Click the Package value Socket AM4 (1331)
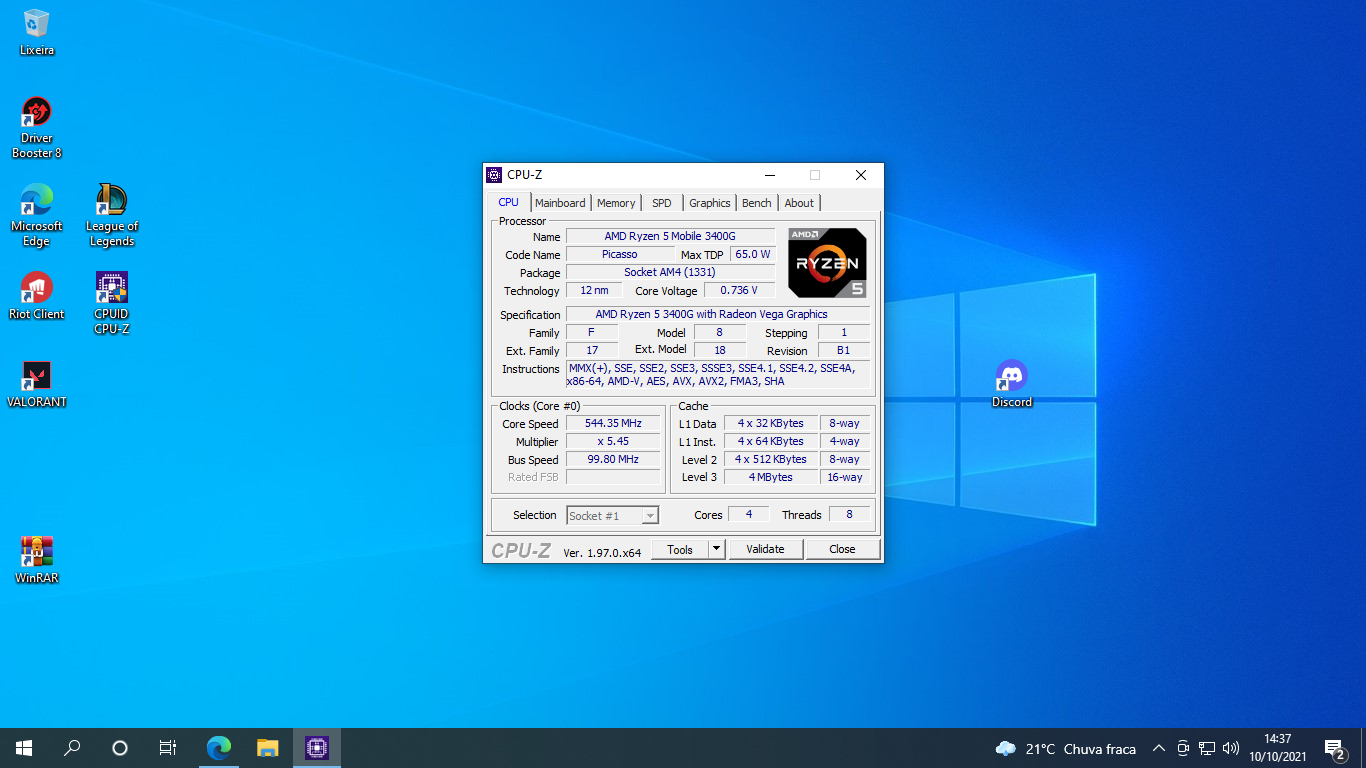The height and width of the screenshot is (768, 1366). point(670,272)
